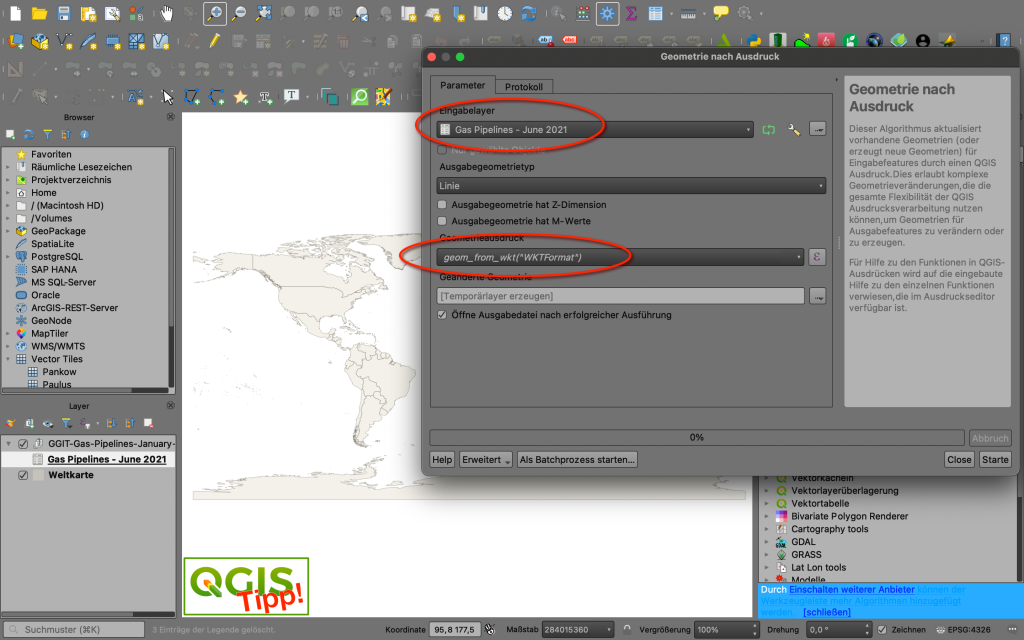Screen dimensions: 1024x640
Task: Open the Ausgabegeometrietyp Linie dropdown
Action: 631,185
